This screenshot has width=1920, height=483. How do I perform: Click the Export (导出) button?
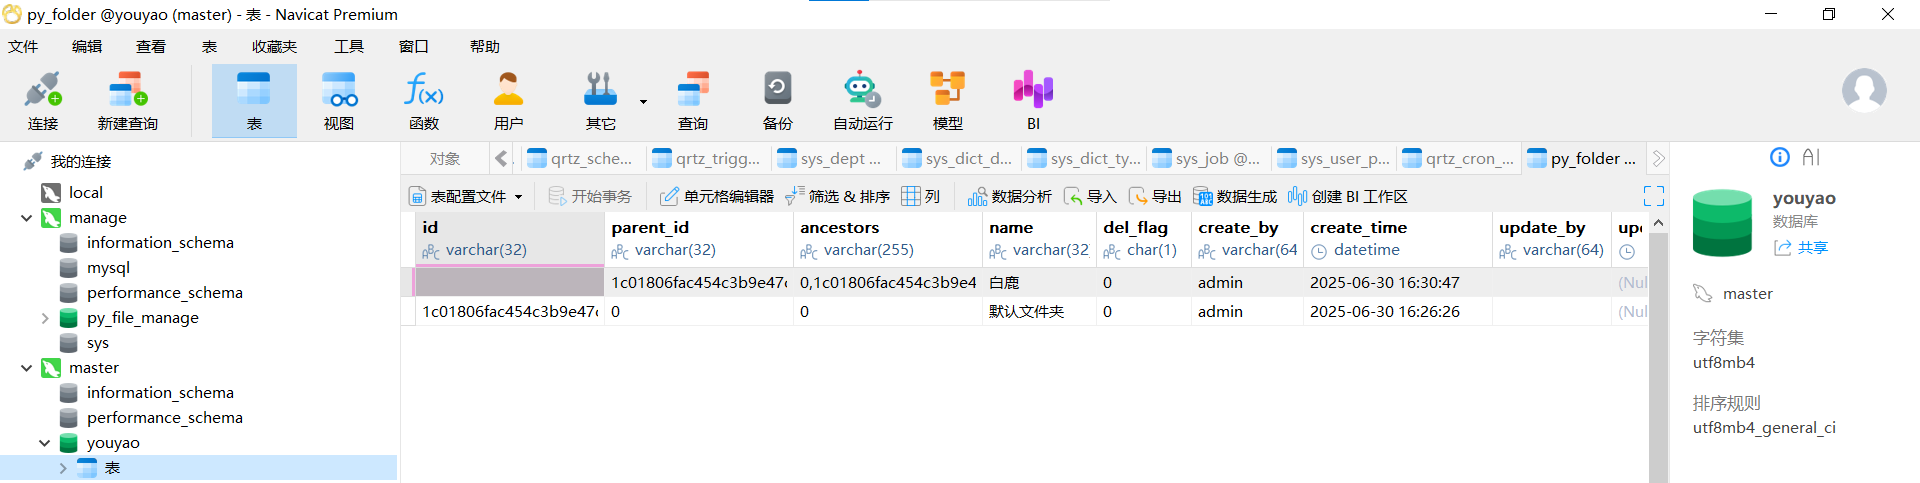pyautogui.click(x=1155, y=197)
